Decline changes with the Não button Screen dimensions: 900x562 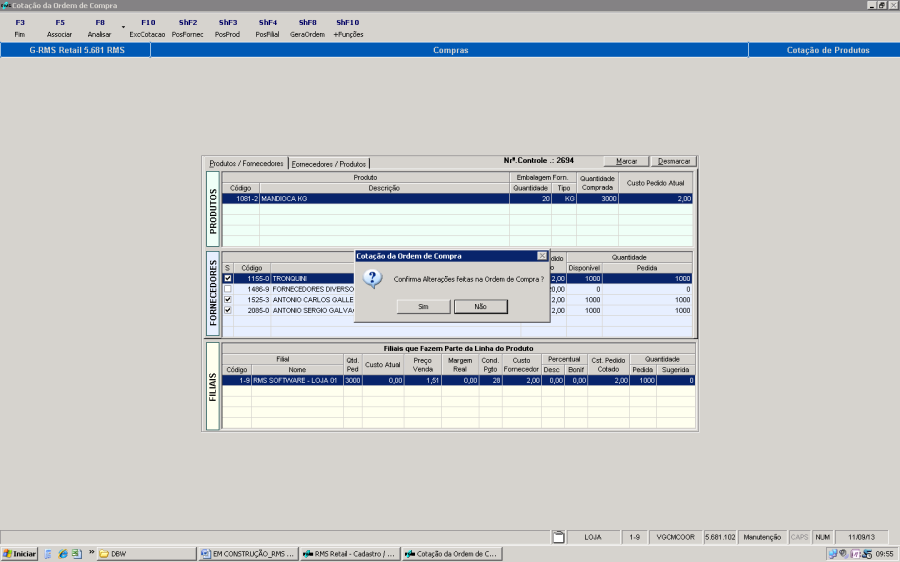(480, 307)
